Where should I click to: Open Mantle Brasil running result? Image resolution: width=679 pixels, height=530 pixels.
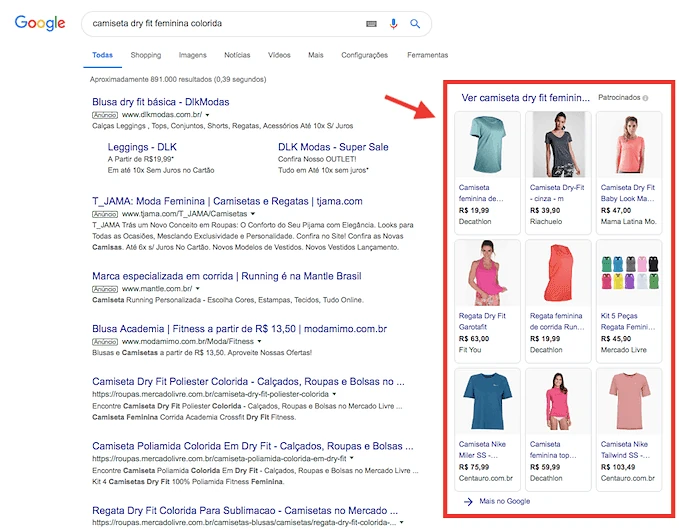pyautogui.click(x=226, y=276)
